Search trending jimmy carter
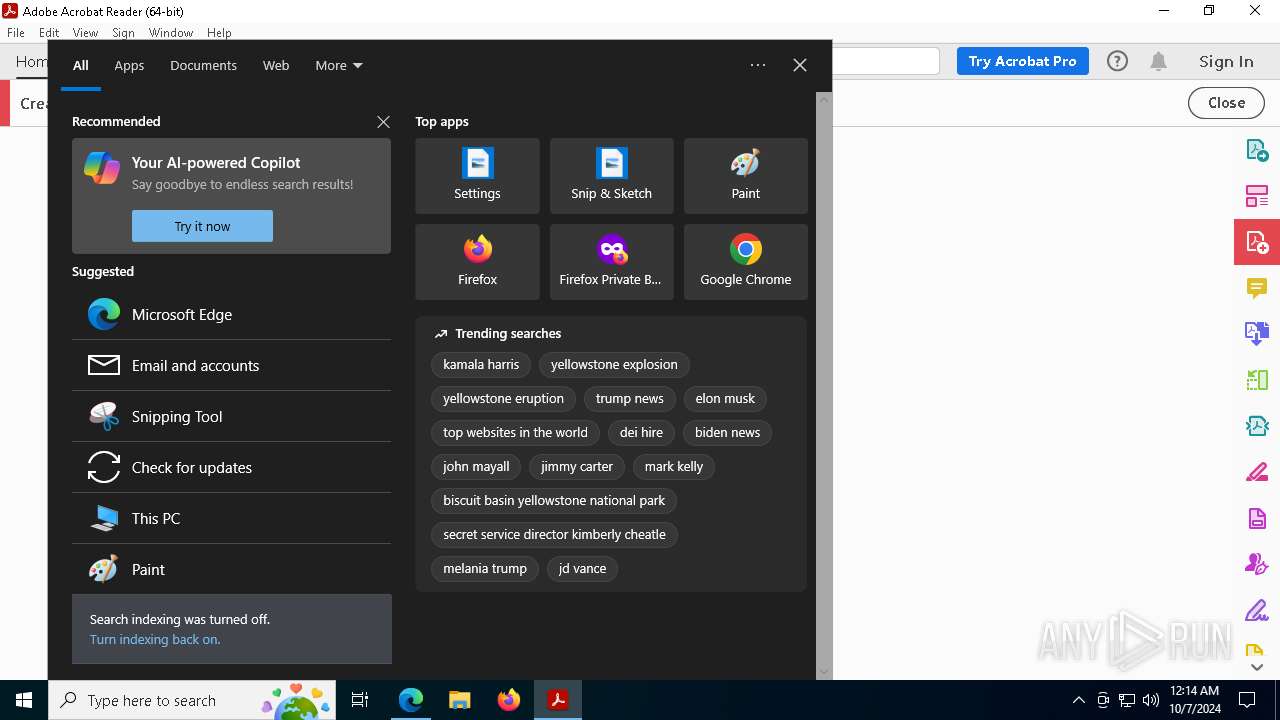Screen dimensions: 1280x720 tap(577, 467)
